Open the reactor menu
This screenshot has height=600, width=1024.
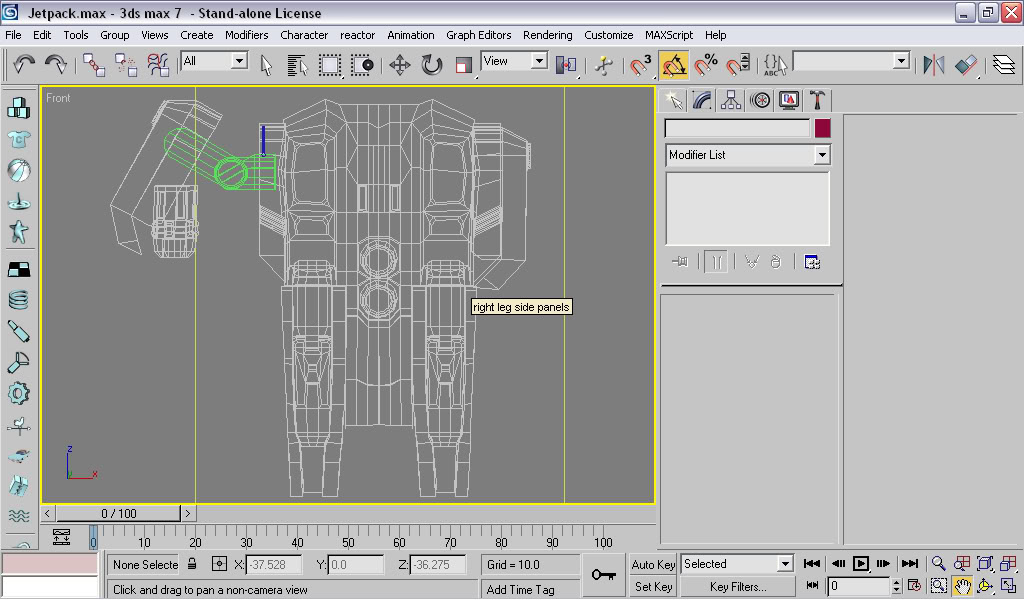357,35
